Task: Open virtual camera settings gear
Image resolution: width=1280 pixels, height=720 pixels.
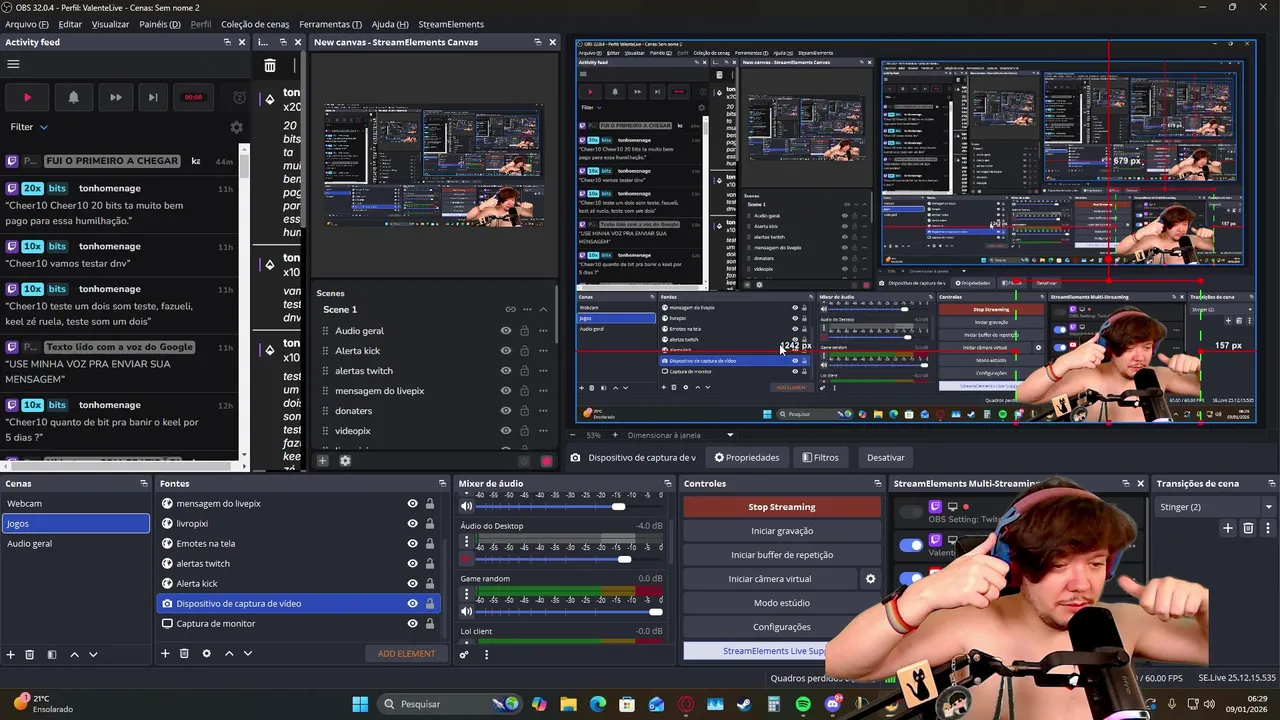Action: pyautogui.click(x=870, y=579)
